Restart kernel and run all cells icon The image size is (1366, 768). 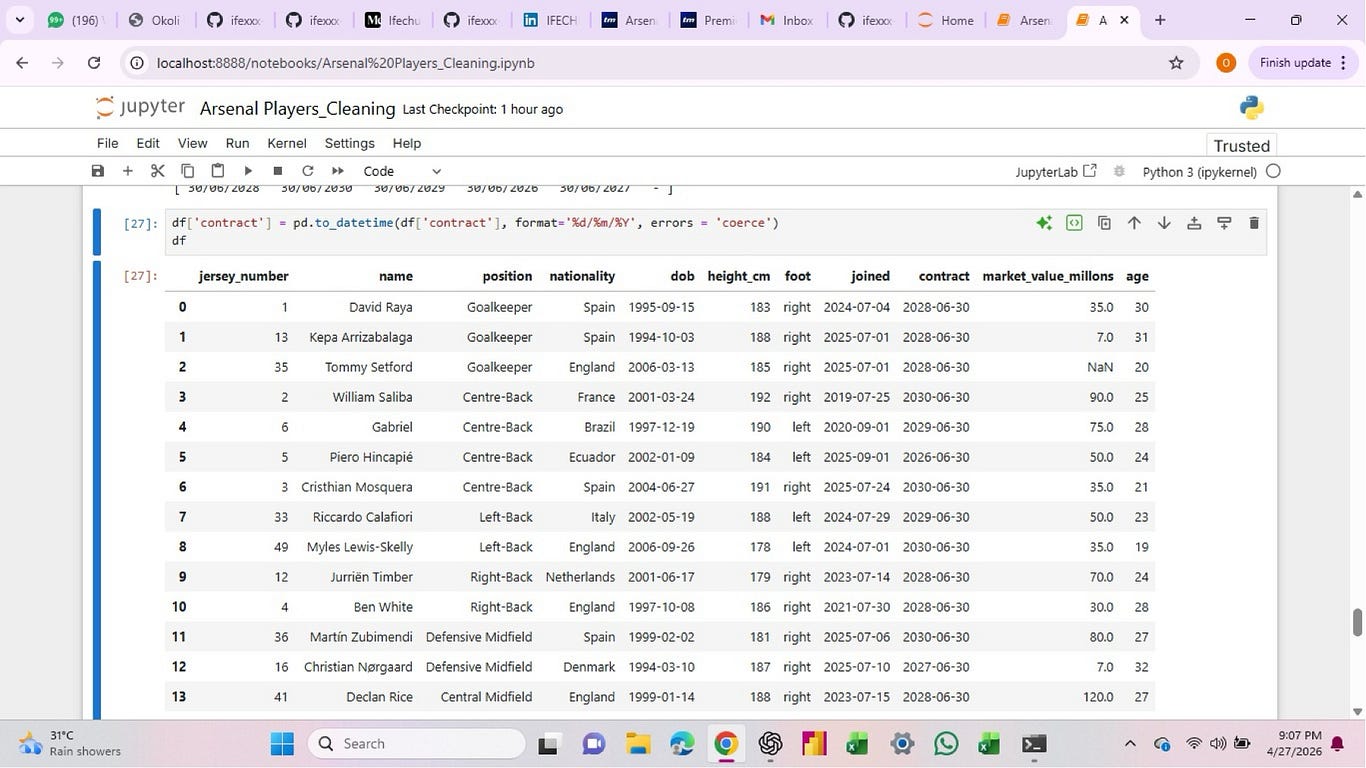pos(338,171)
